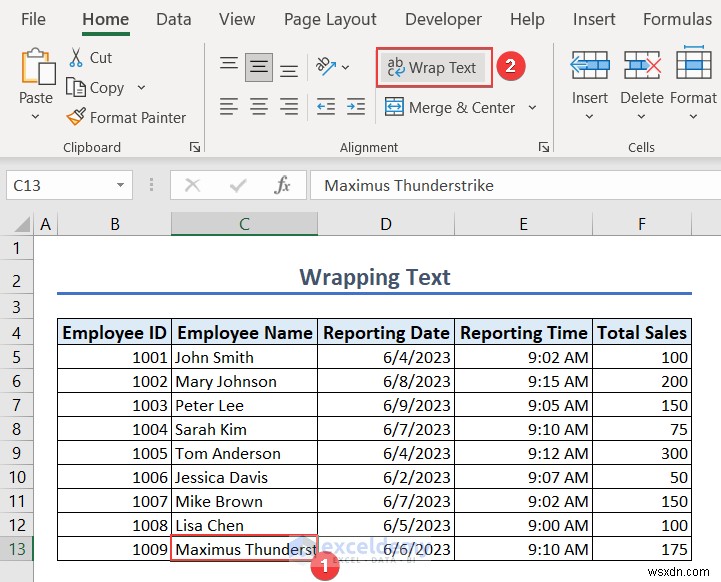
Task: Switch to the Formulas tab
Action: click(x=677, y=19)
